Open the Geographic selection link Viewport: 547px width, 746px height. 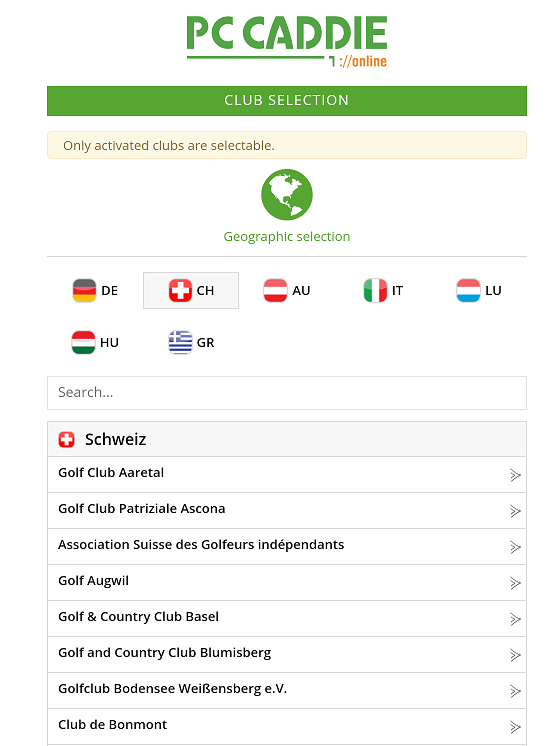coord(287,236)
